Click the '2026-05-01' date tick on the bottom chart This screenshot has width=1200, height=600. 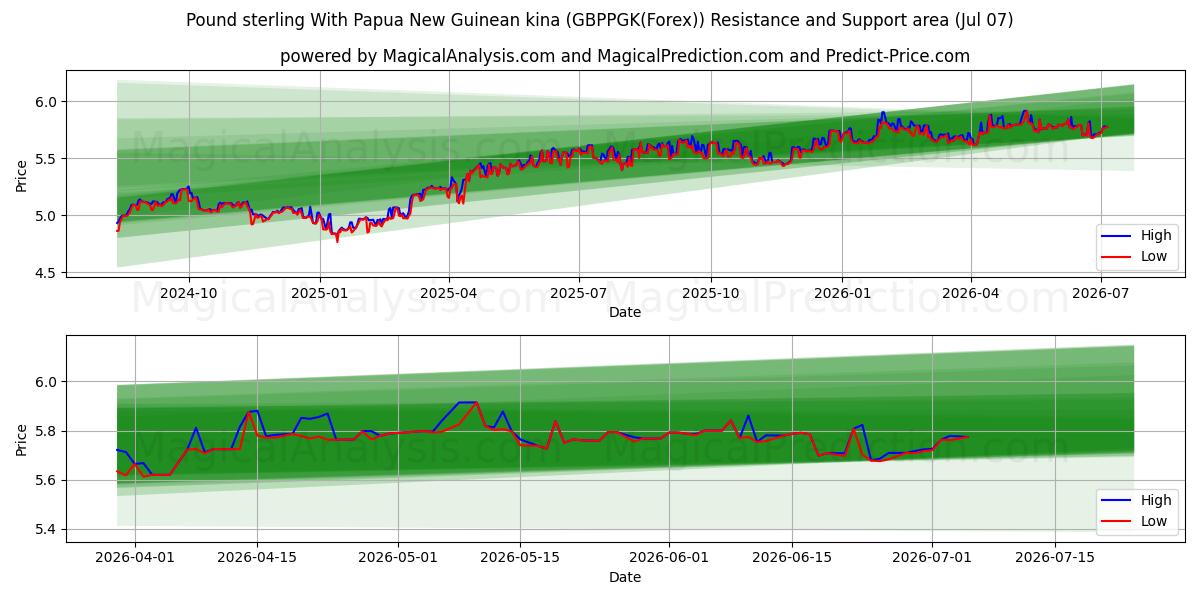pyautogui.click(x=398, y=559)
